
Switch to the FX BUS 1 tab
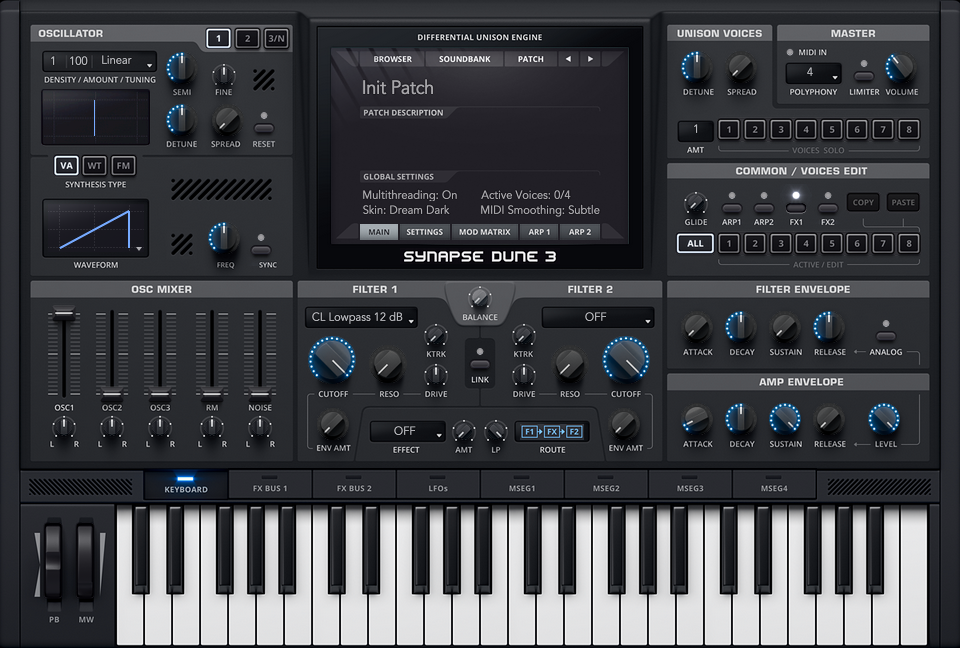click(x=270, y=484)
